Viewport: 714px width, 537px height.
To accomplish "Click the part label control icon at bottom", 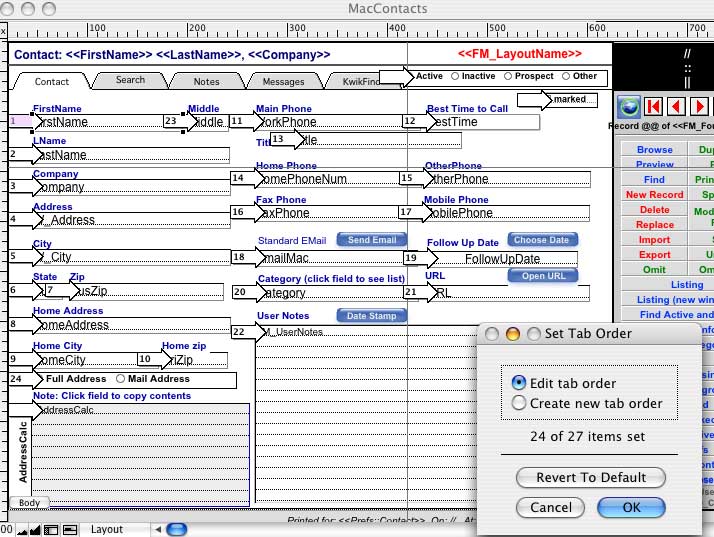I will [x=66, y=529].
